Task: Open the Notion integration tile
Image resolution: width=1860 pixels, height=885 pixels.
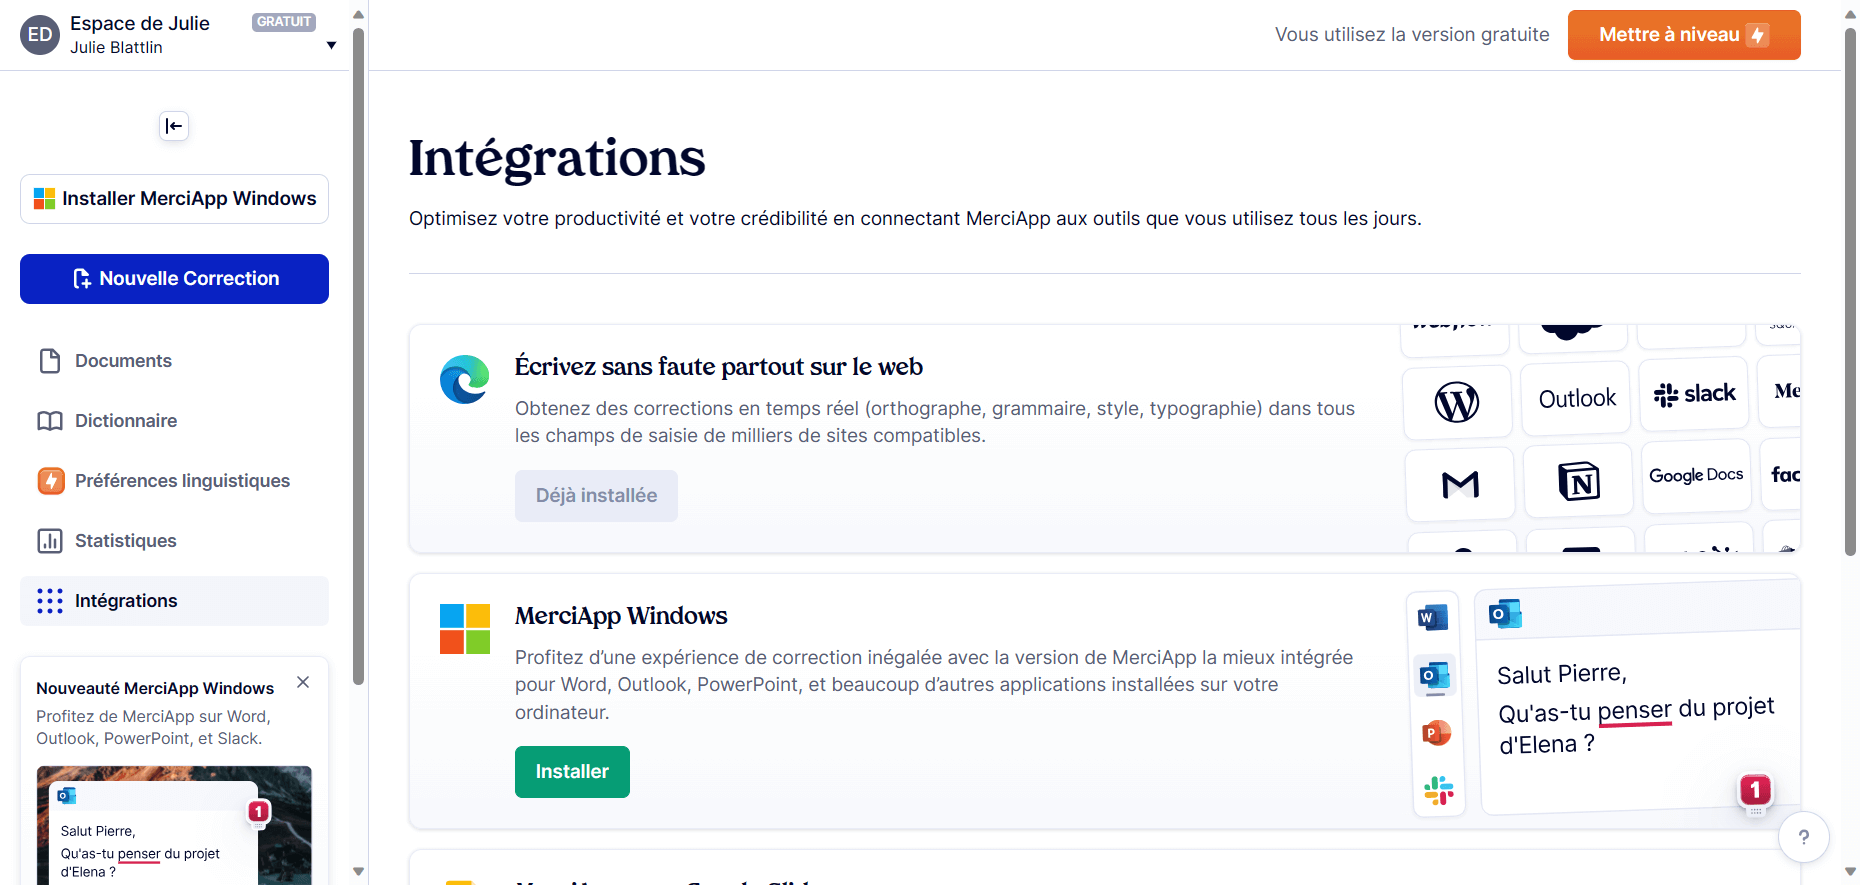Action: [x=1578, y=480]
